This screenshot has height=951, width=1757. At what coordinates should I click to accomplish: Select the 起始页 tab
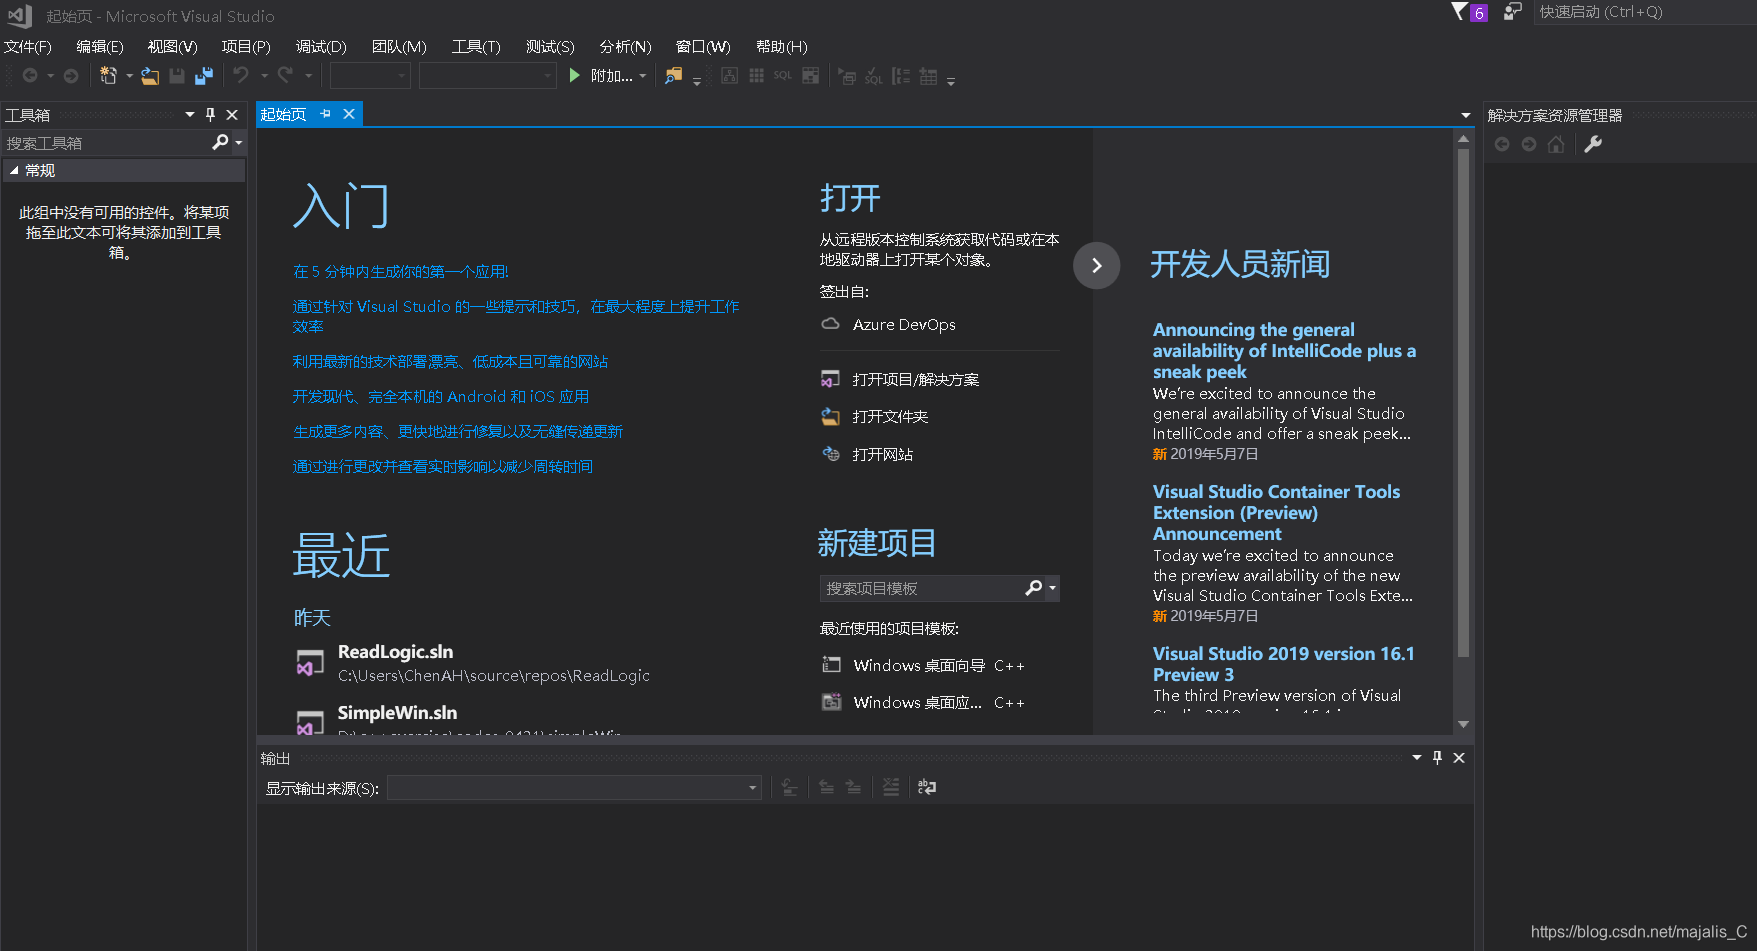(x=284, y=114)
